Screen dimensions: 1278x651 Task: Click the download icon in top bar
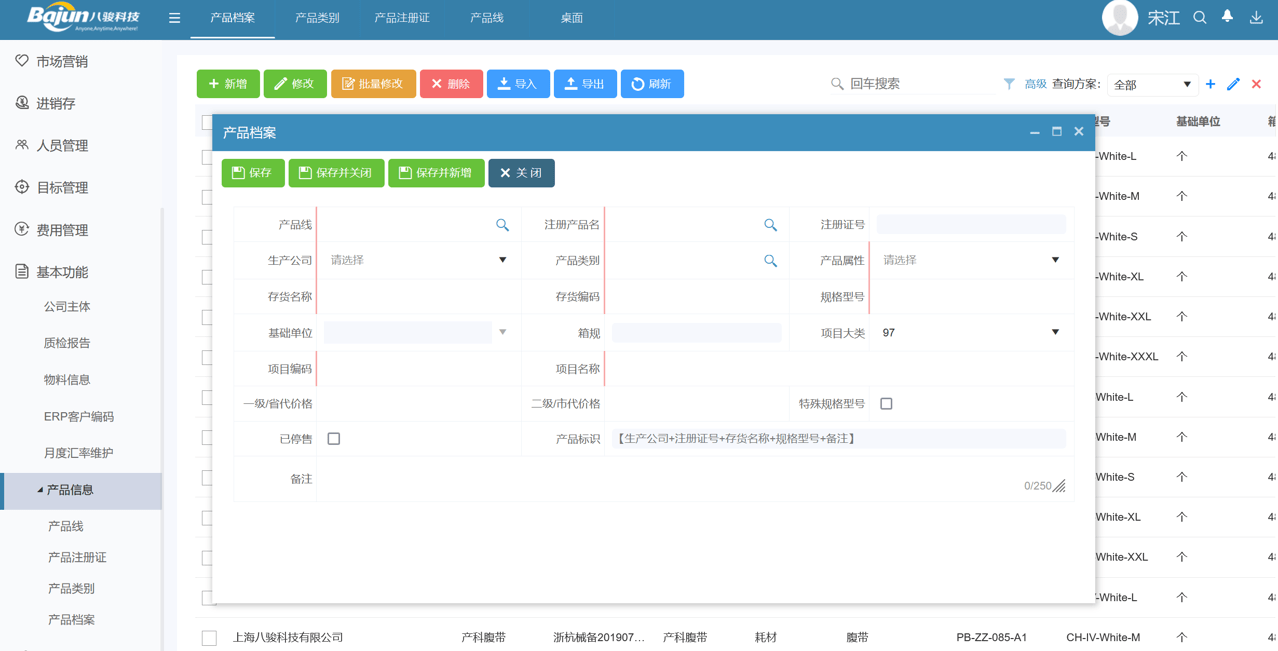tap(1256, 17)
